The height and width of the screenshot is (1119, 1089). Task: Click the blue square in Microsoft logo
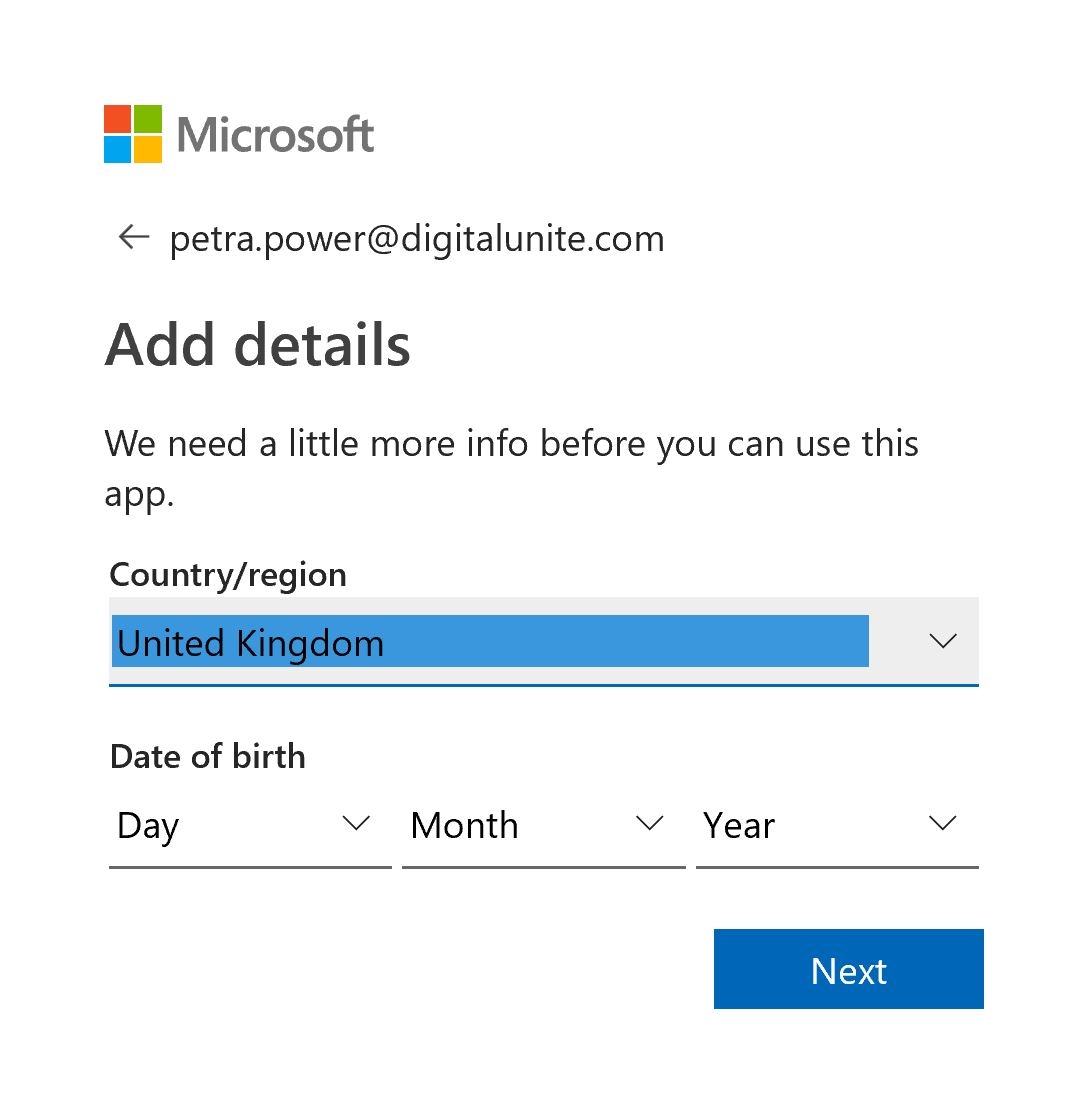tap(118, 149)
